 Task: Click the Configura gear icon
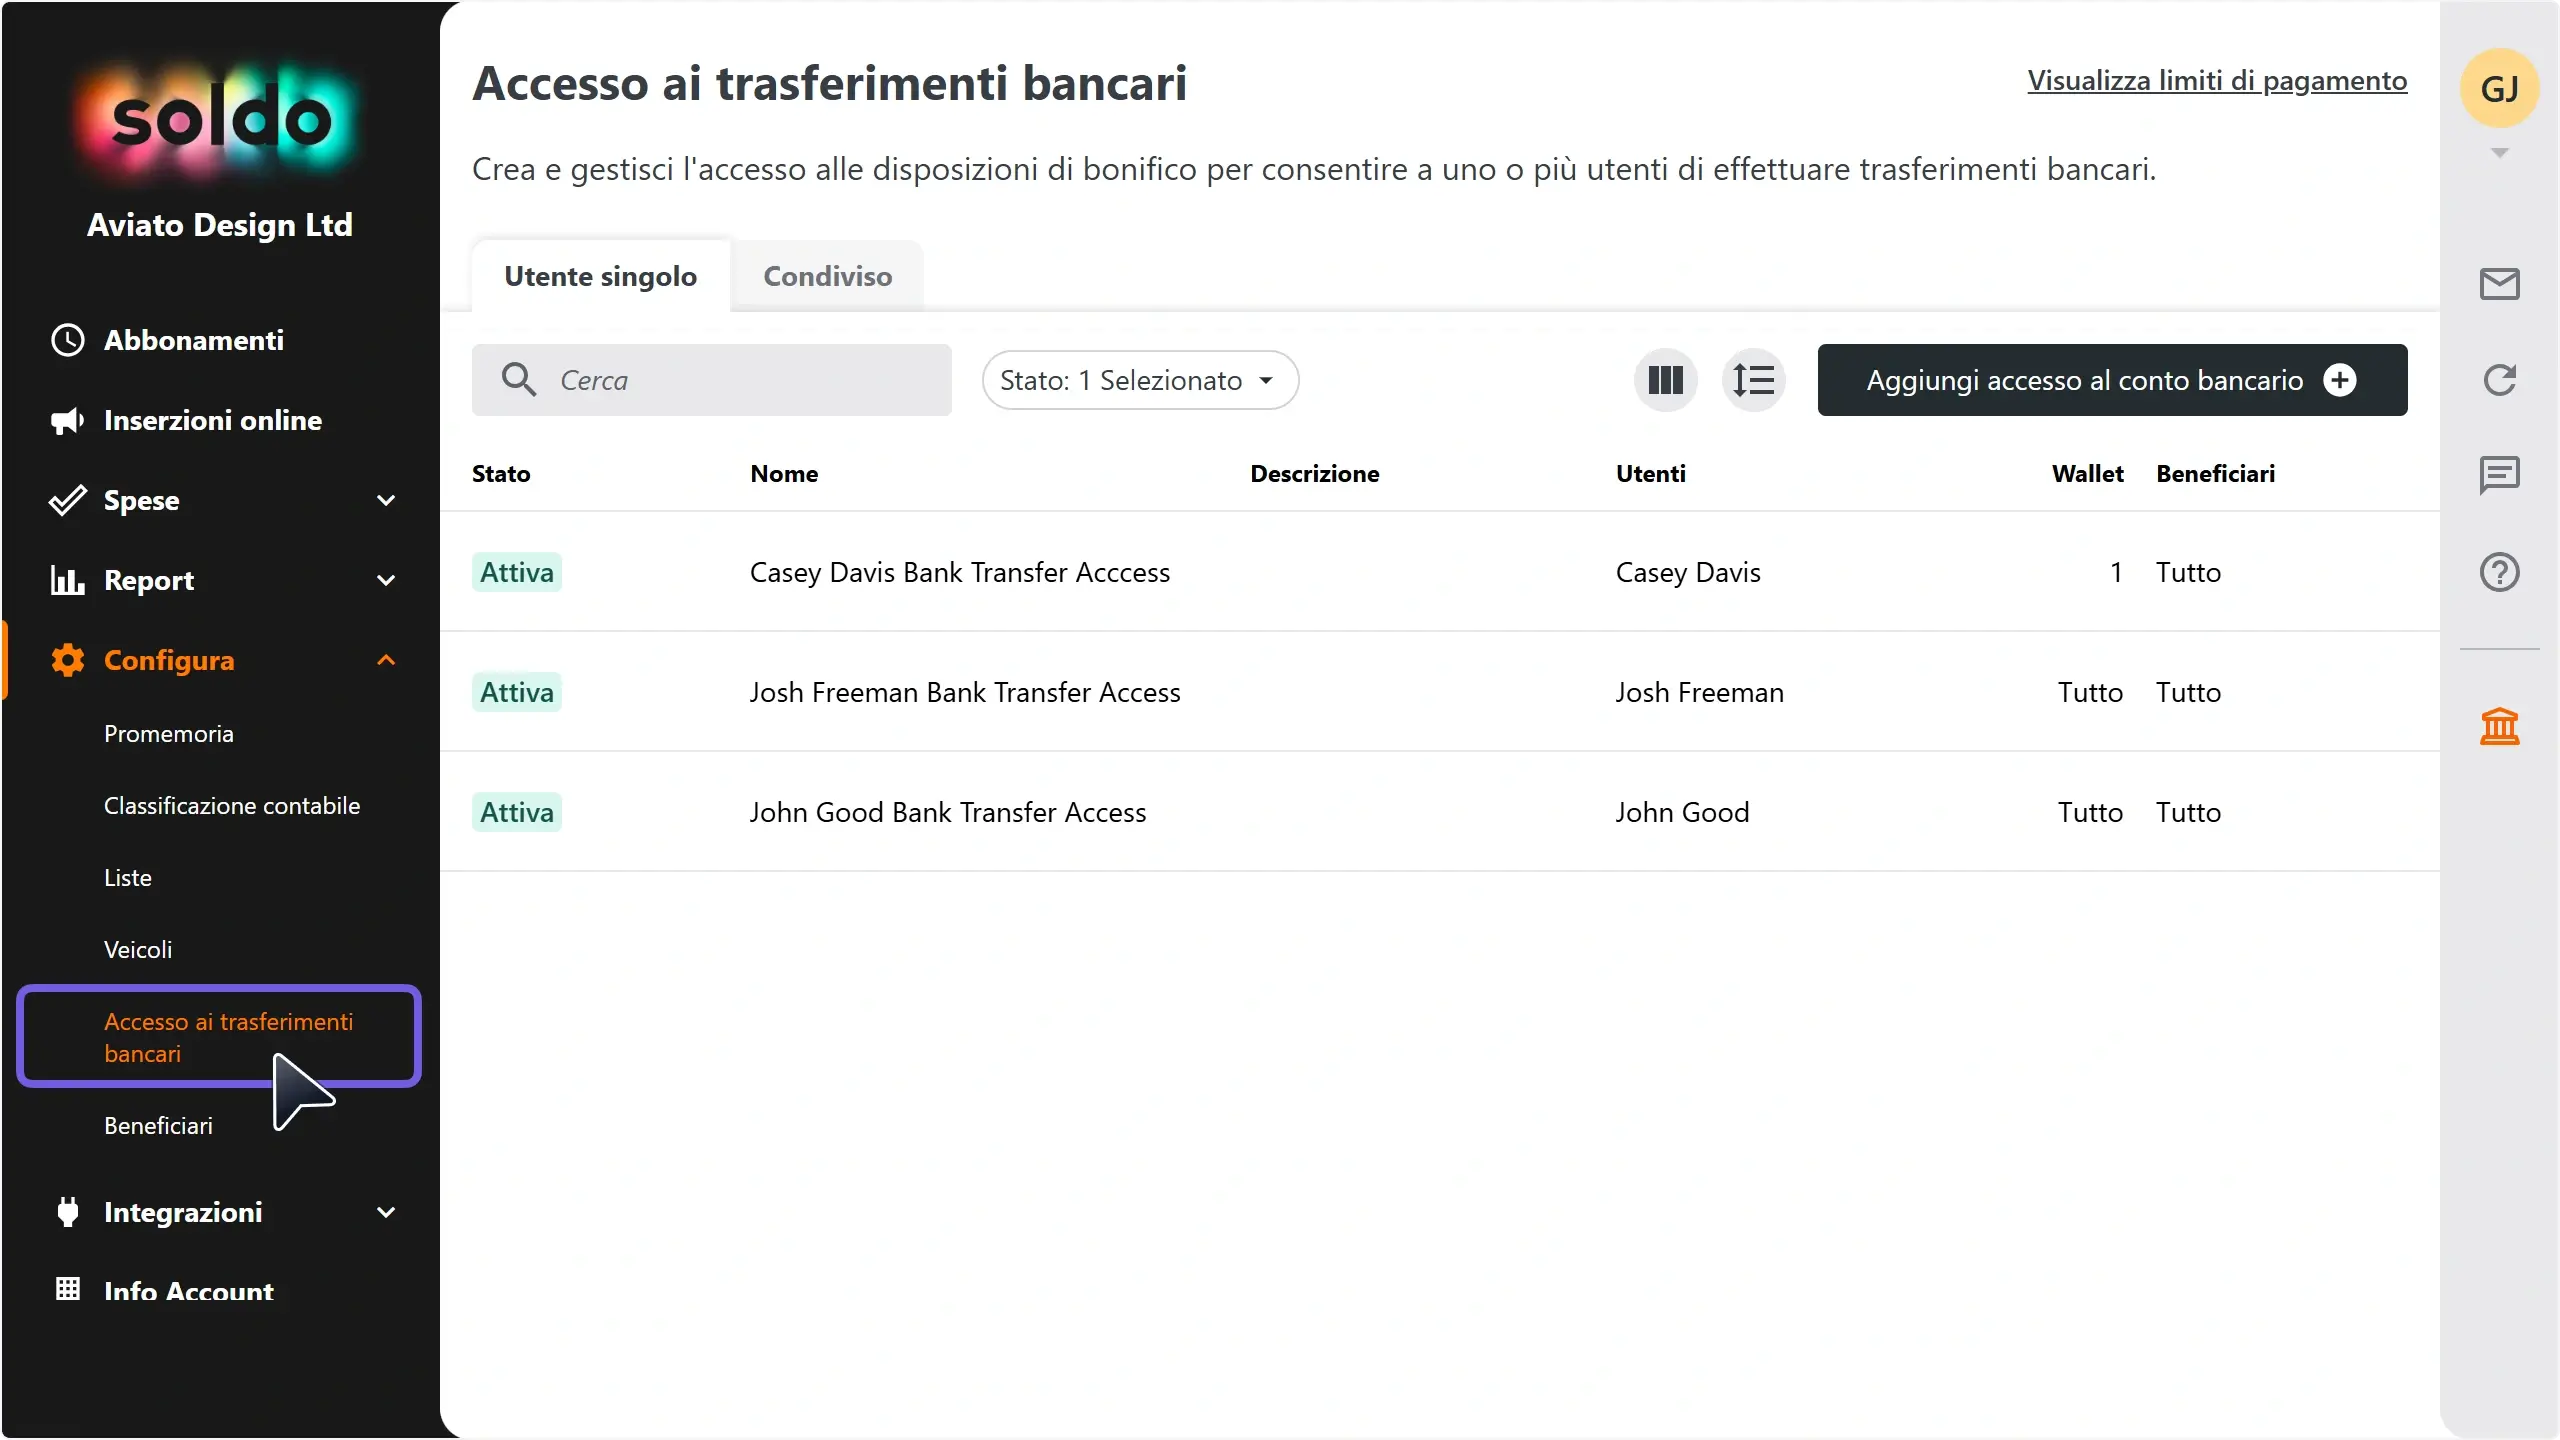point(67,660)
